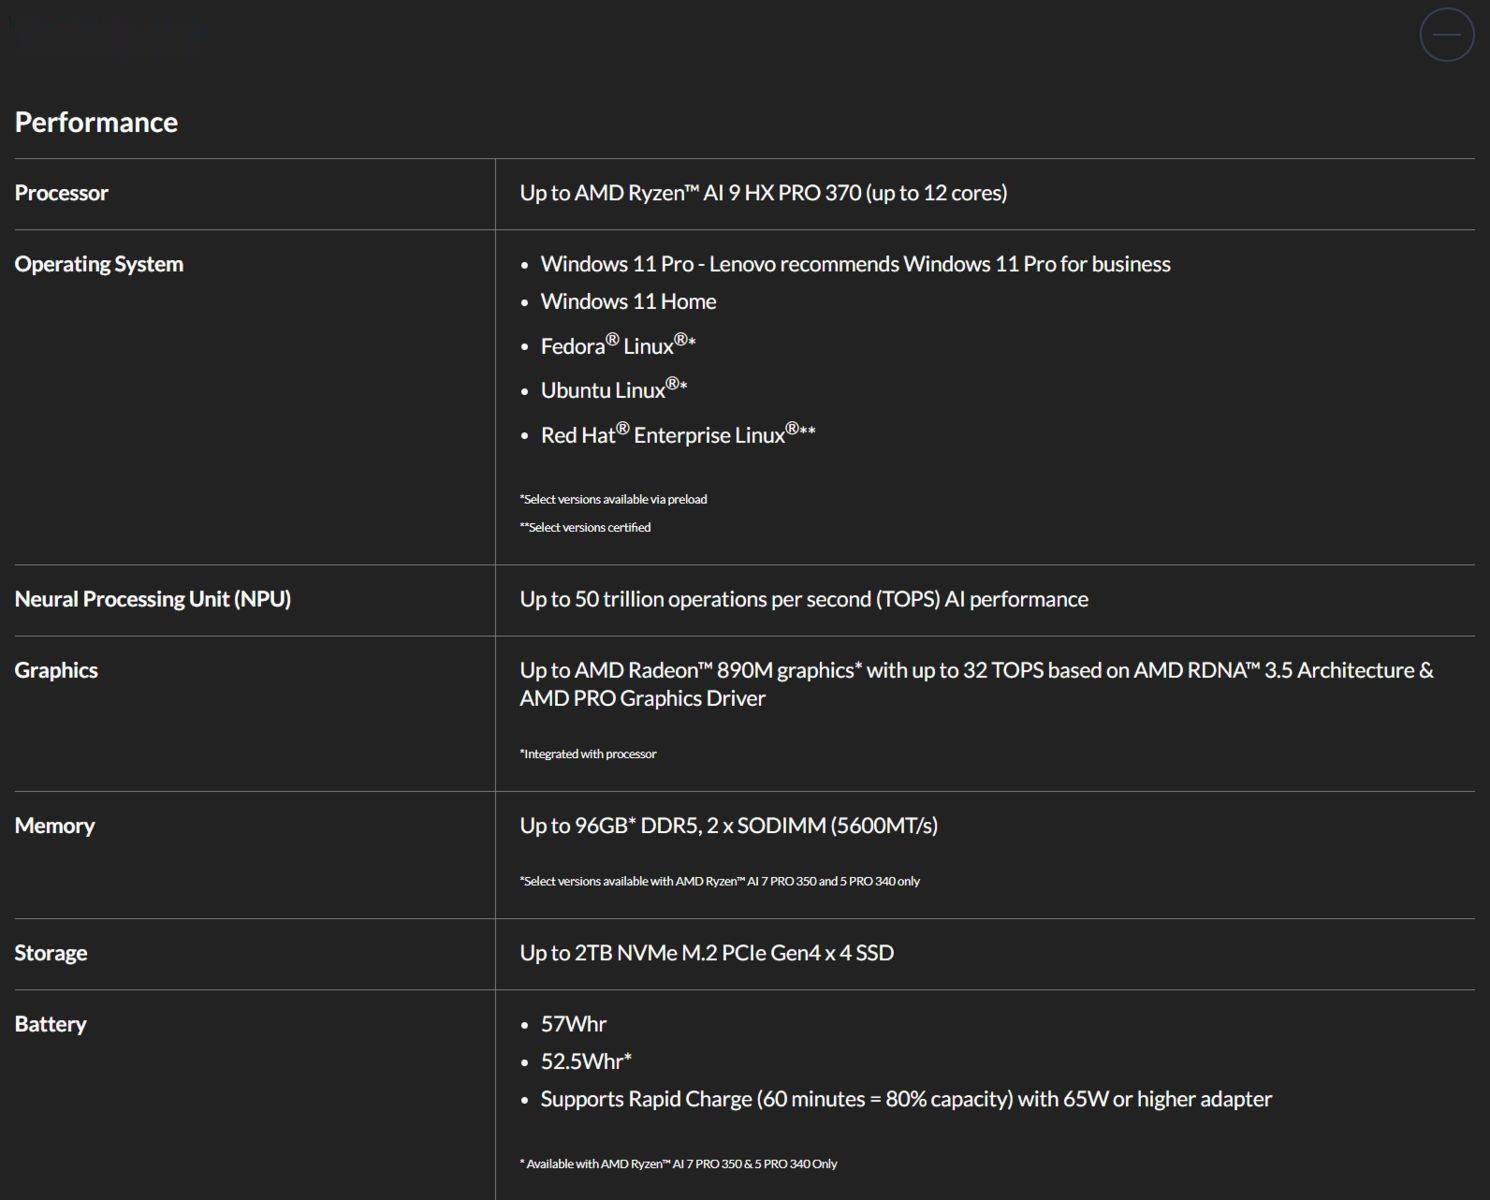The image size is (1490, 1200).
Task: Click the 'Integrated with processor' footnote
Action: (x=588, y=754)
